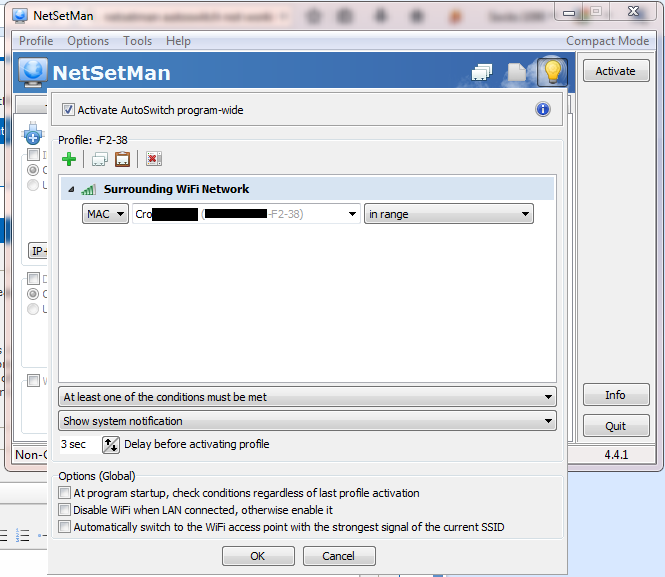665x577 pixels.
Task: Open the in range condition dropdown
Action: (x=448, y=214)
